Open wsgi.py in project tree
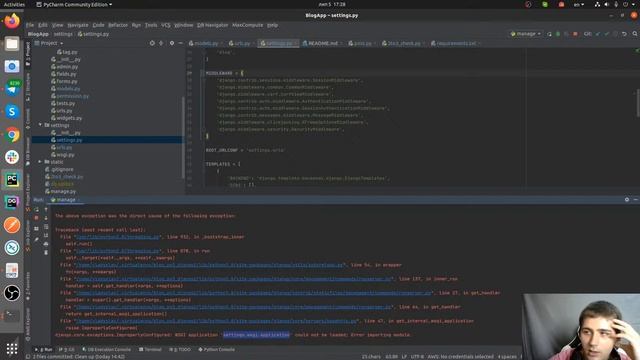 (x=63, y=155)
